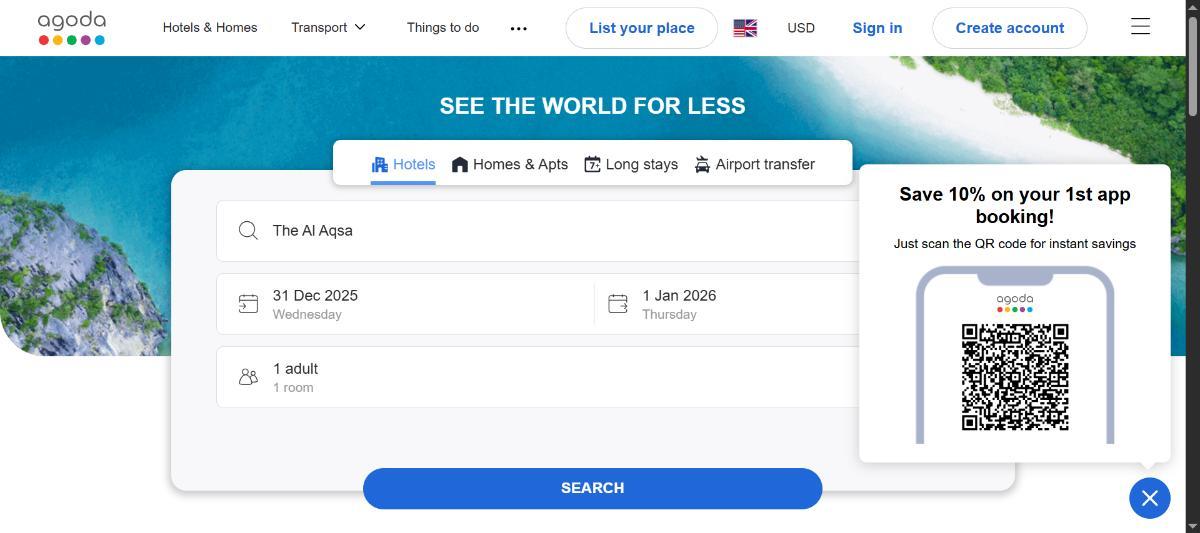1200x533 pixels.
Task: Open the Airport transfer tab
Action: coord(755,164)
